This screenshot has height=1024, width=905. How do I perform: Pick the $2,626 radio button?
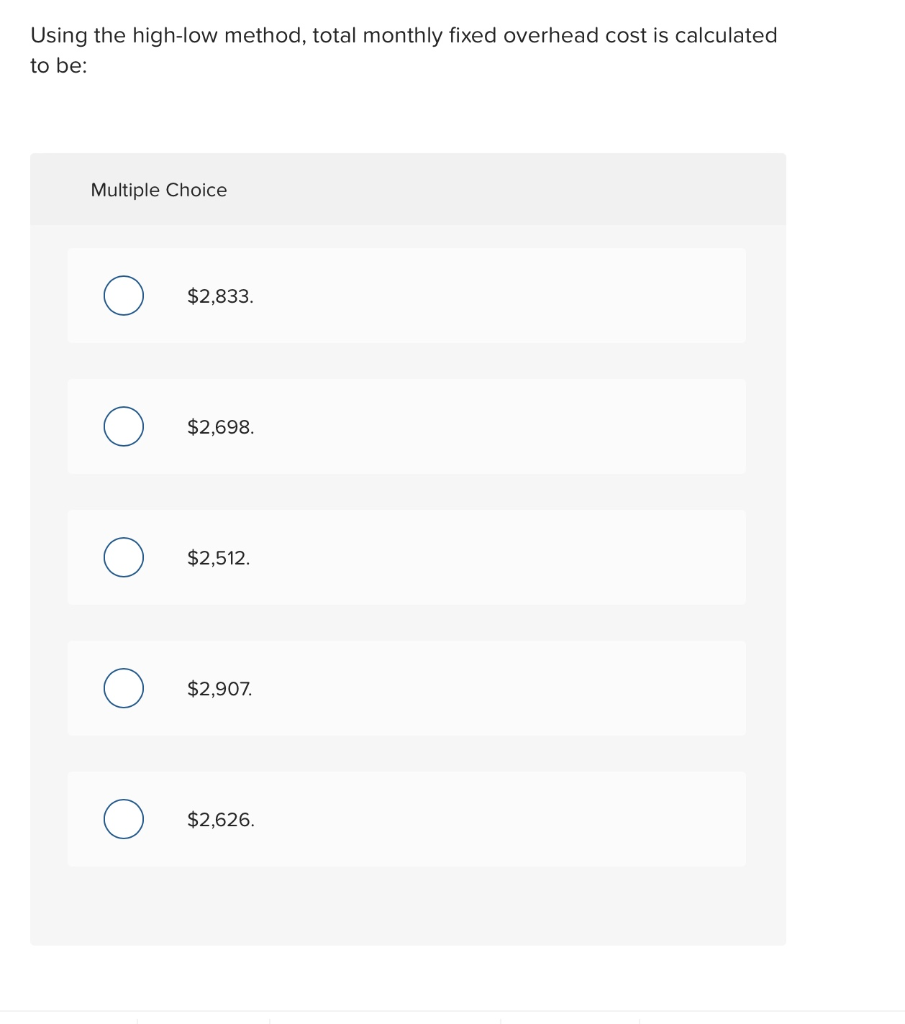pos(123,819)
